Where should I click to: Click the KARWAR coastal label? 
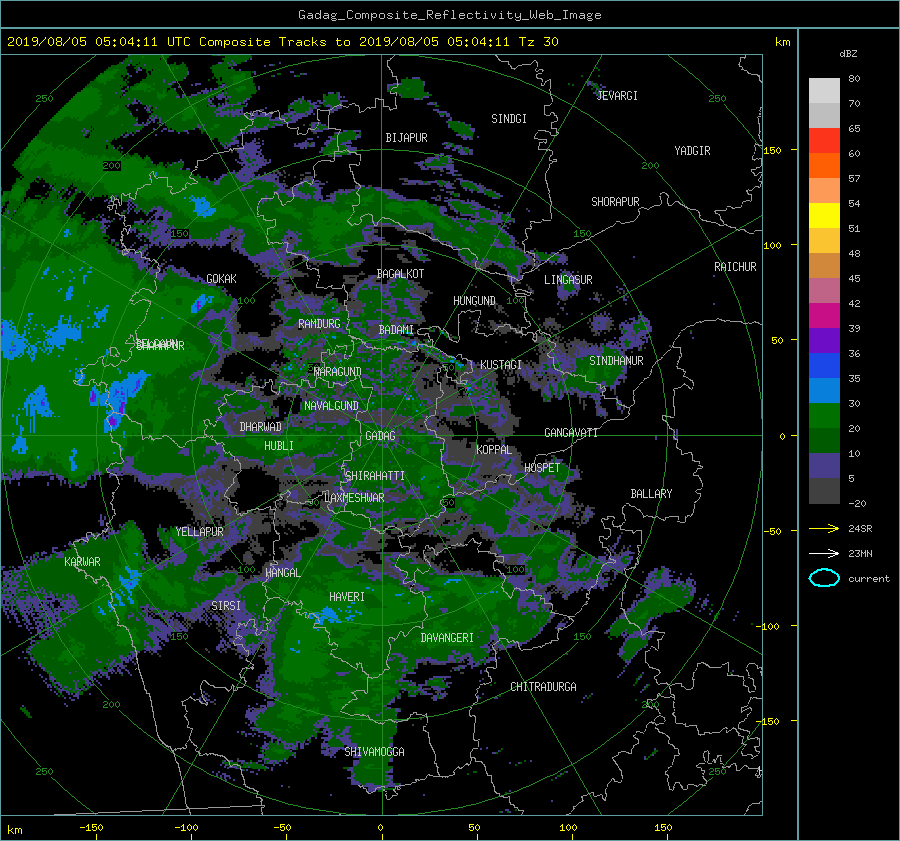click(82, 562)
